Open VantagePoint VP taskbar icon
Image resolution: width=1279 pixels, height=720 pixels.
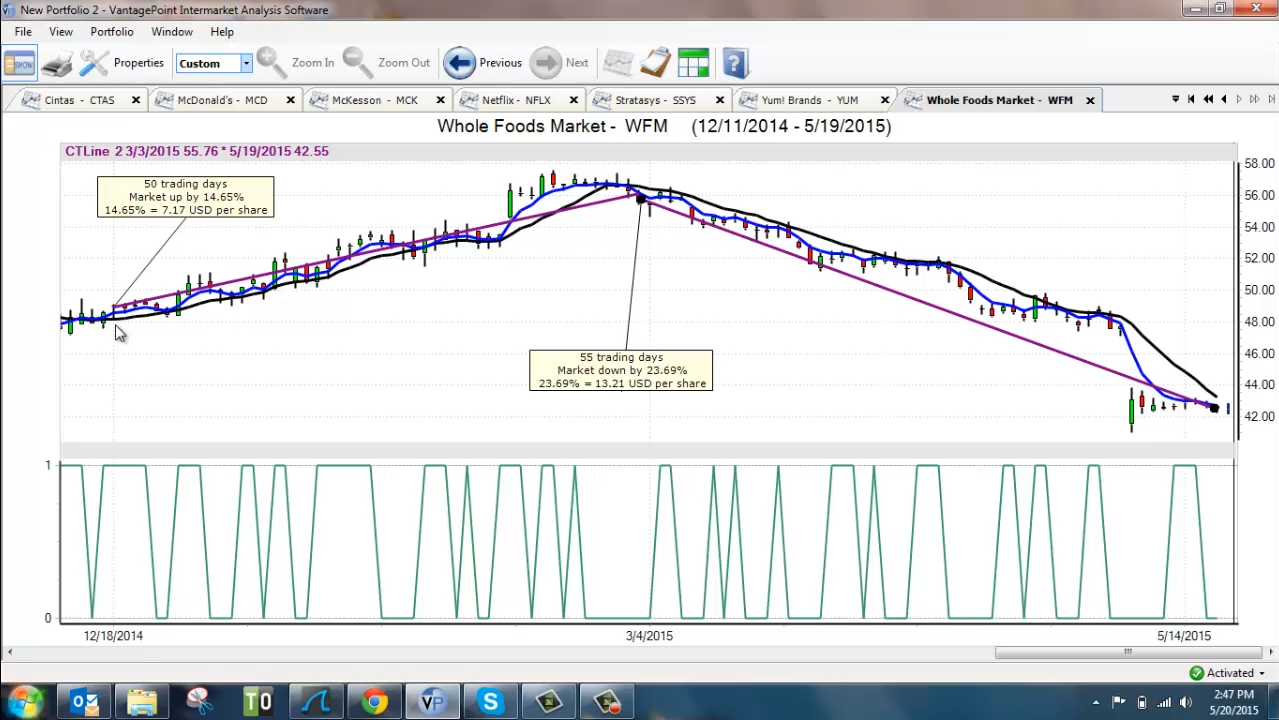(x=432, y=702)
